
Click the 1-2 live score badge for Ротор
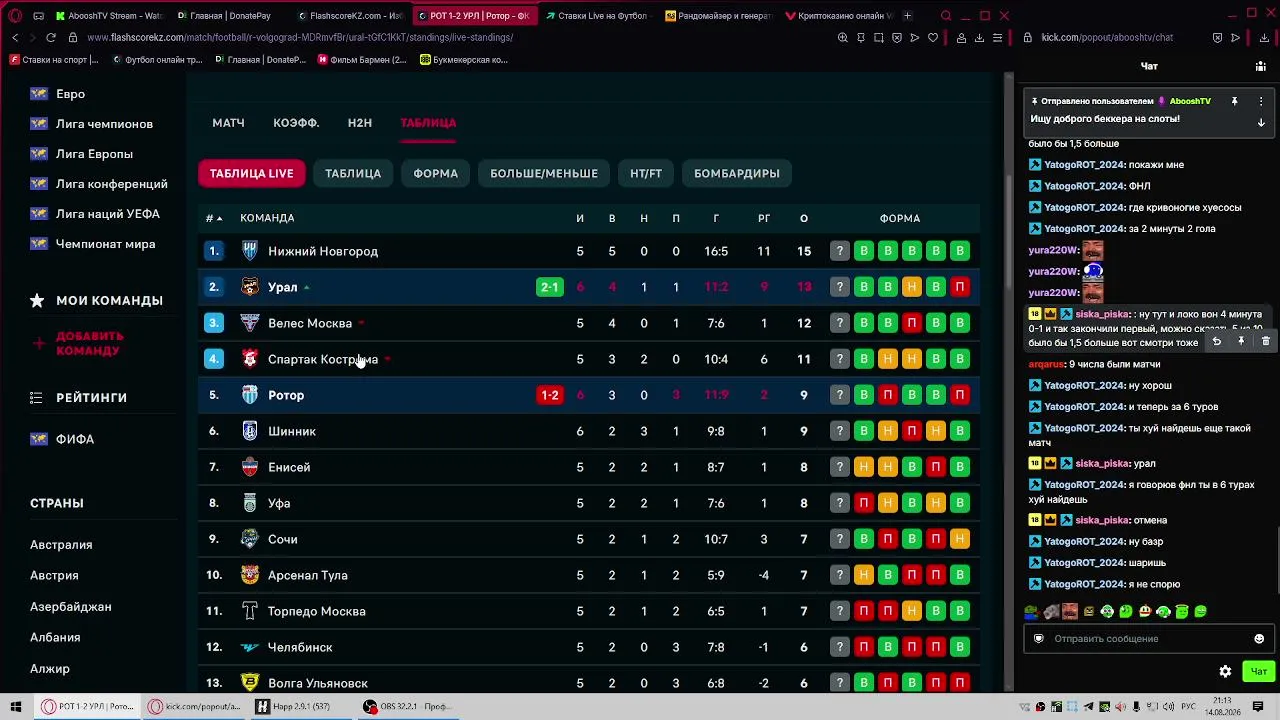point(550,395)
